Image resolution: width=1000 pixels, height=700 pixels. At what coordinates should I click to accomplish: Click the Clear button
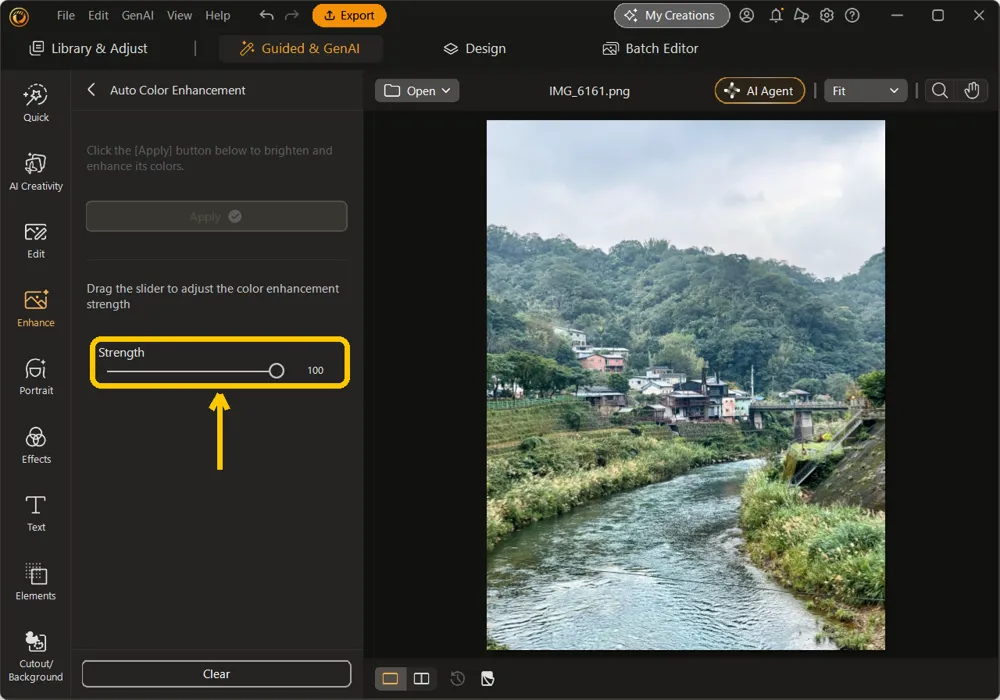pos(216,674)
